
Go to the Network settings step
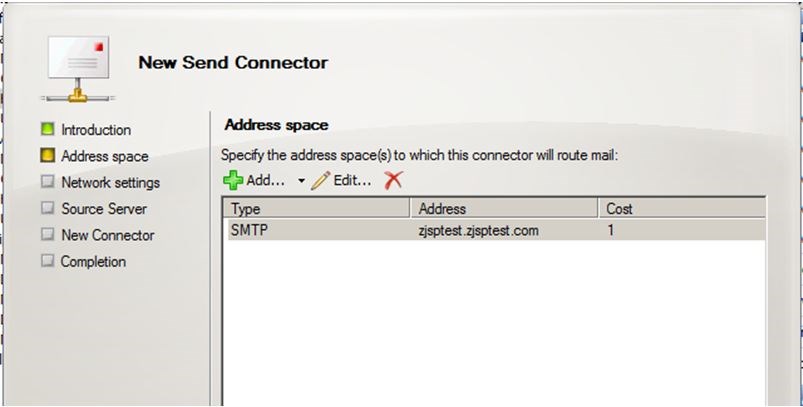pos(111,182)
